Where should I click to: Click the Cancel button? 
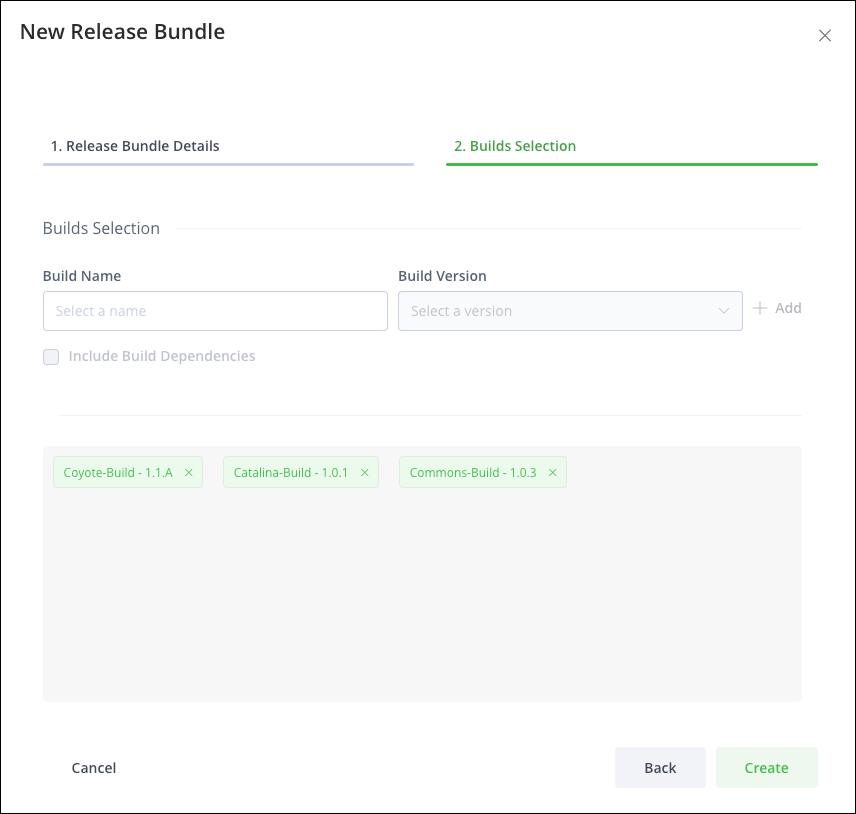(x=94, y=768)
